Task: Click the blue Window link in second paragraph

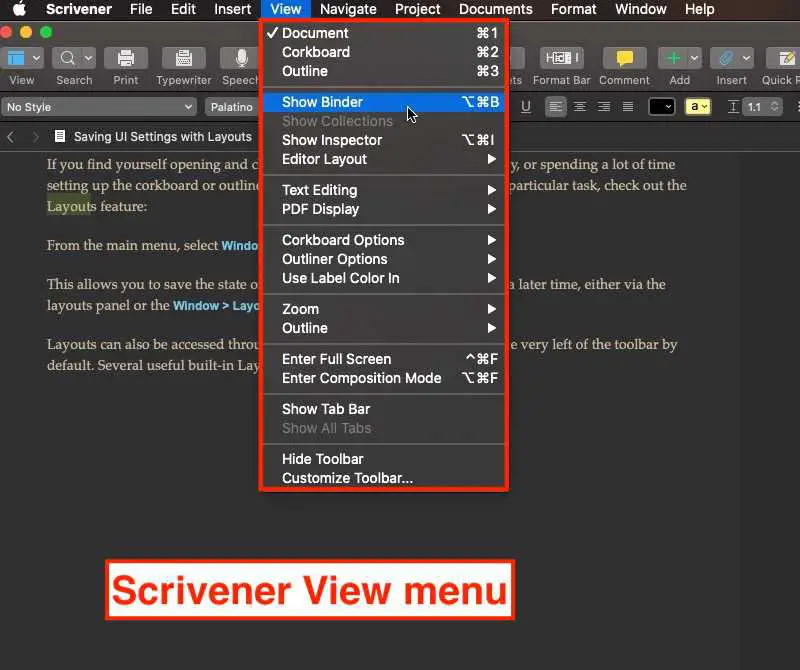Action: click(x=240, y=245)
